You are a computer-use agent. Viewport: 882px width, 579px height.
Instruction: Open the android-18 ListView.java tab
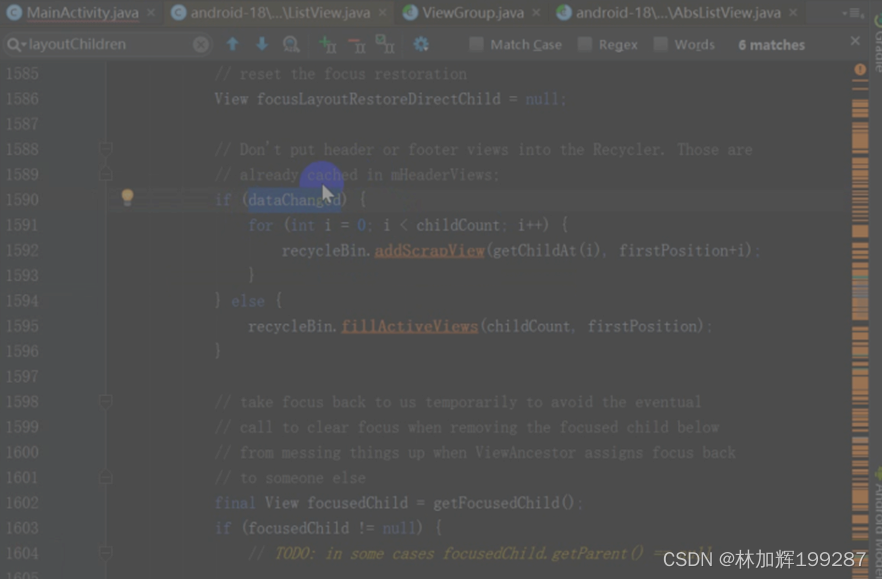(280, 12)
